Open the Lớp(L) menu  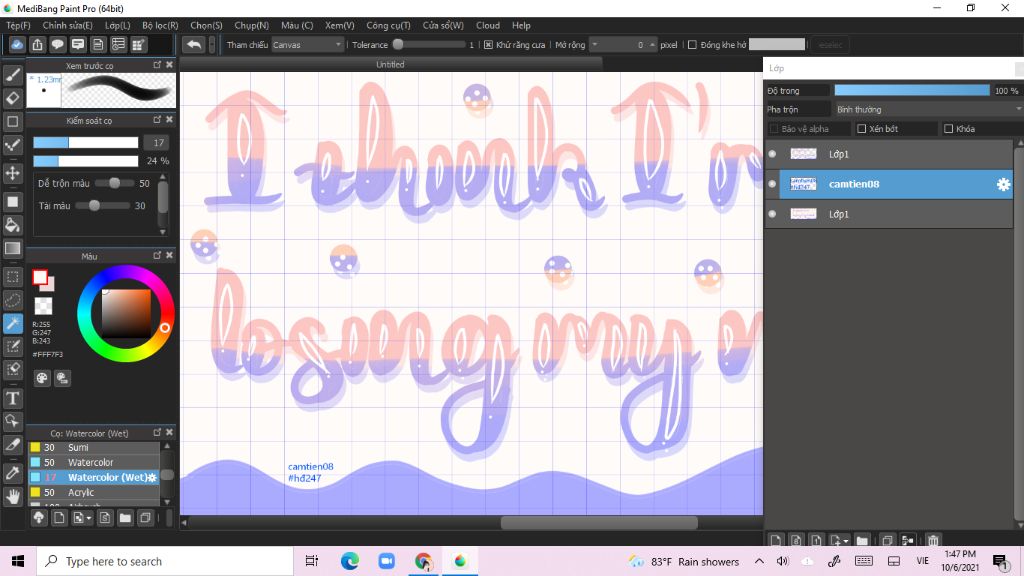(118, 25)
